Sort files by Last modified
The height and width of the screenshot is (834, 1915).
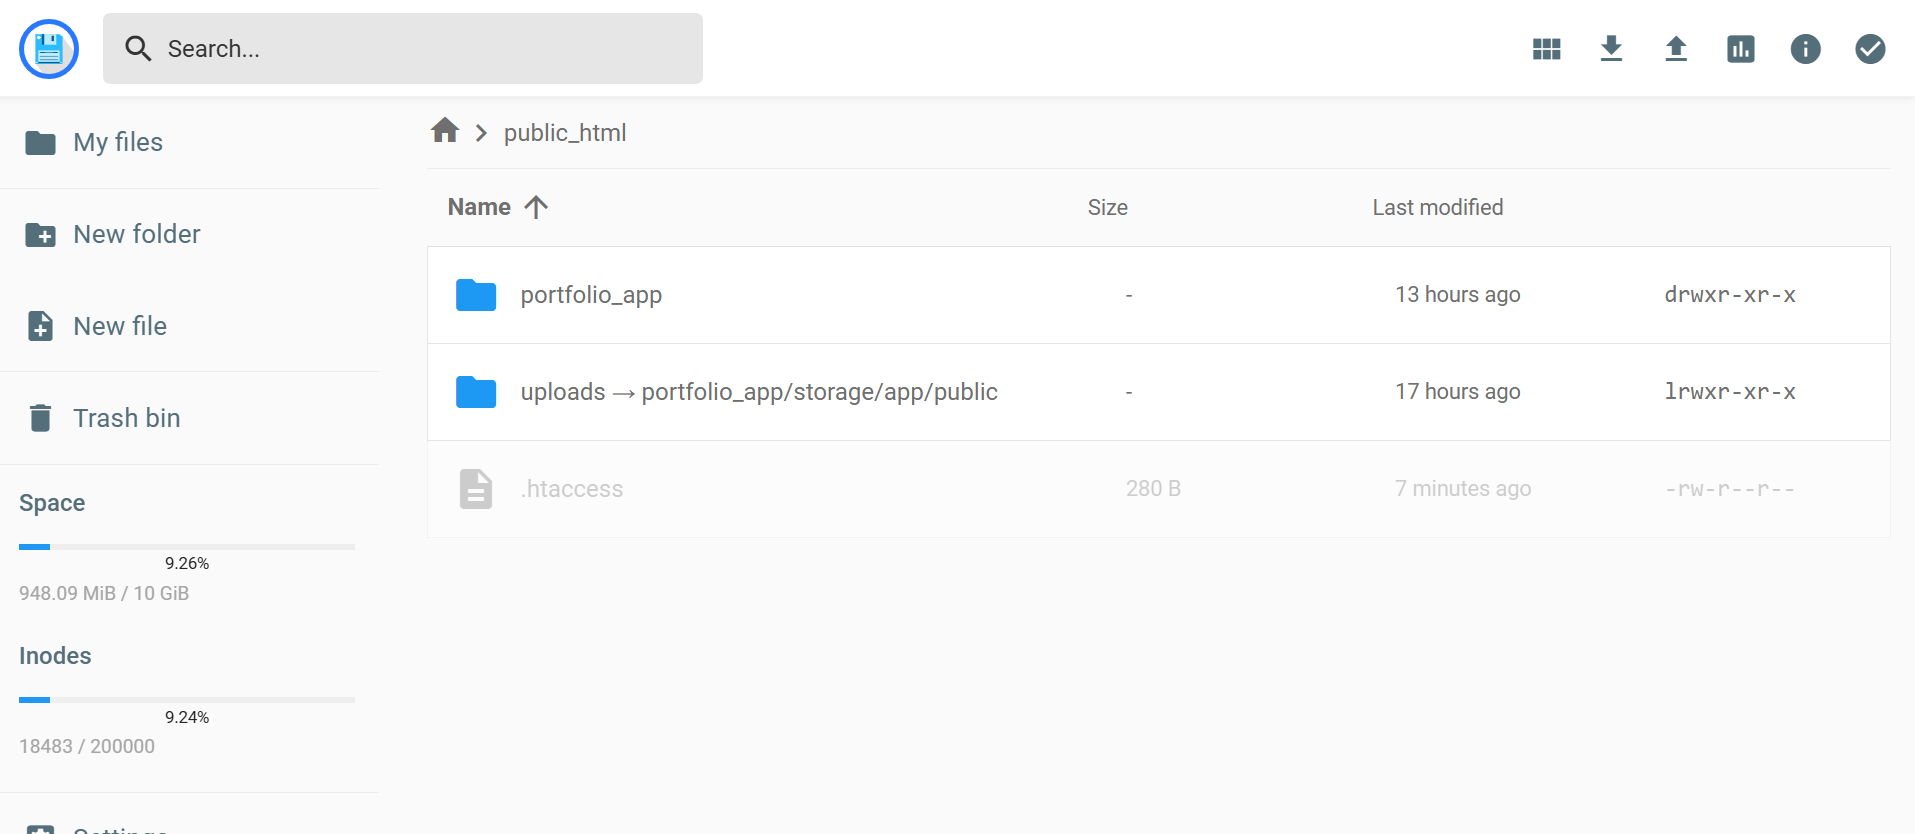(x=1437, y=207)
